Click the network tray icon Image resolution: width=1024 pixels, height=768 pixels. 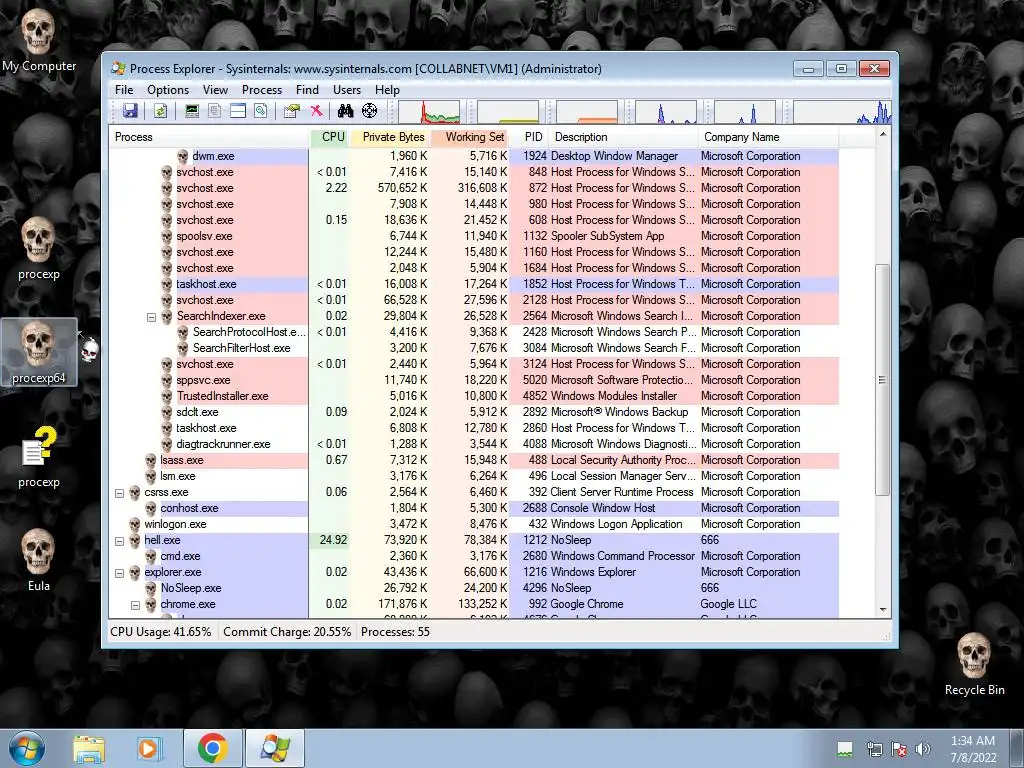pos(874,749)
